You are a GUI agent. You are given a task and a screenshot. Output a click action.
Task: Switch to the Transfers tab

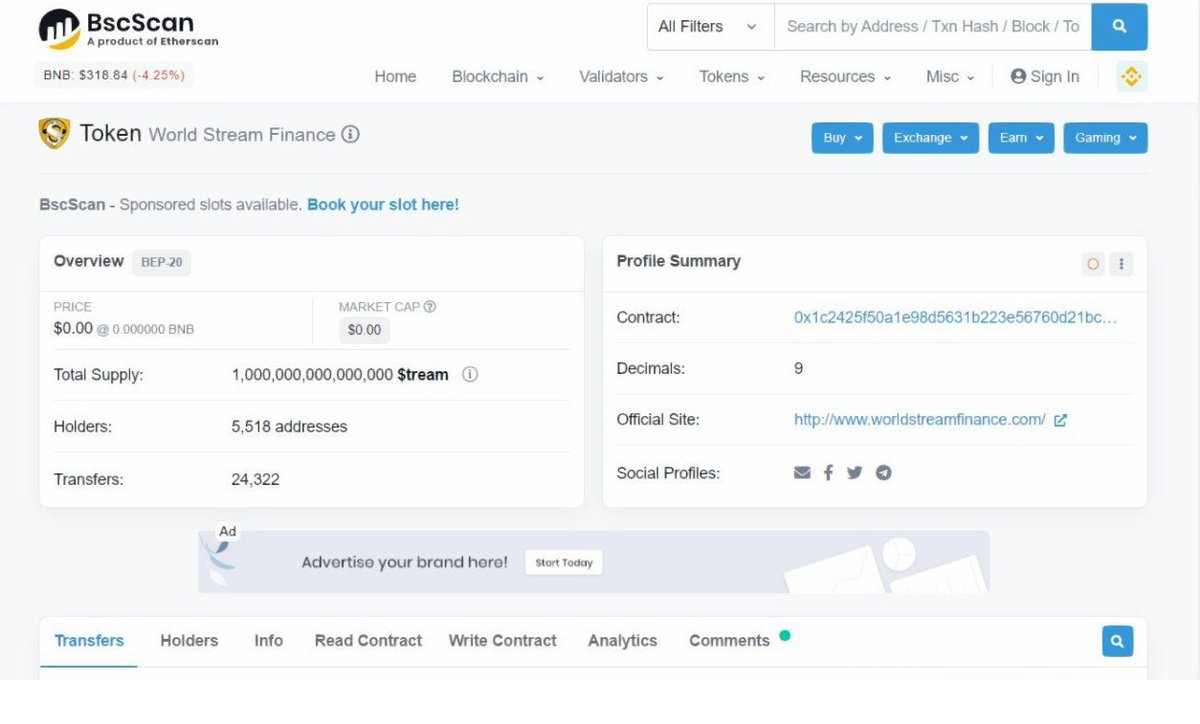[89, 641]
